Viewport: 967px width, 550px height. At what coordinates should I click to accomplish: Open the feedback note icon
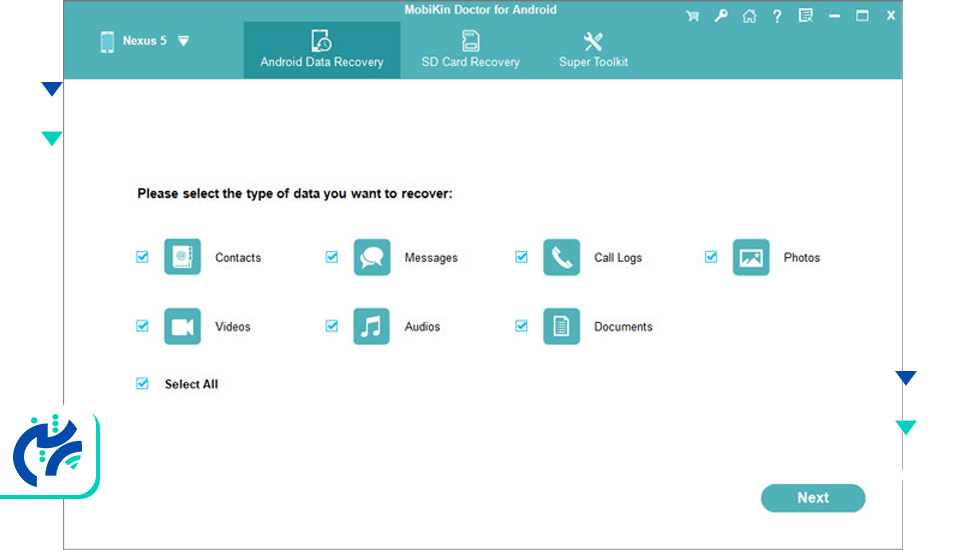tap(805, 16)
